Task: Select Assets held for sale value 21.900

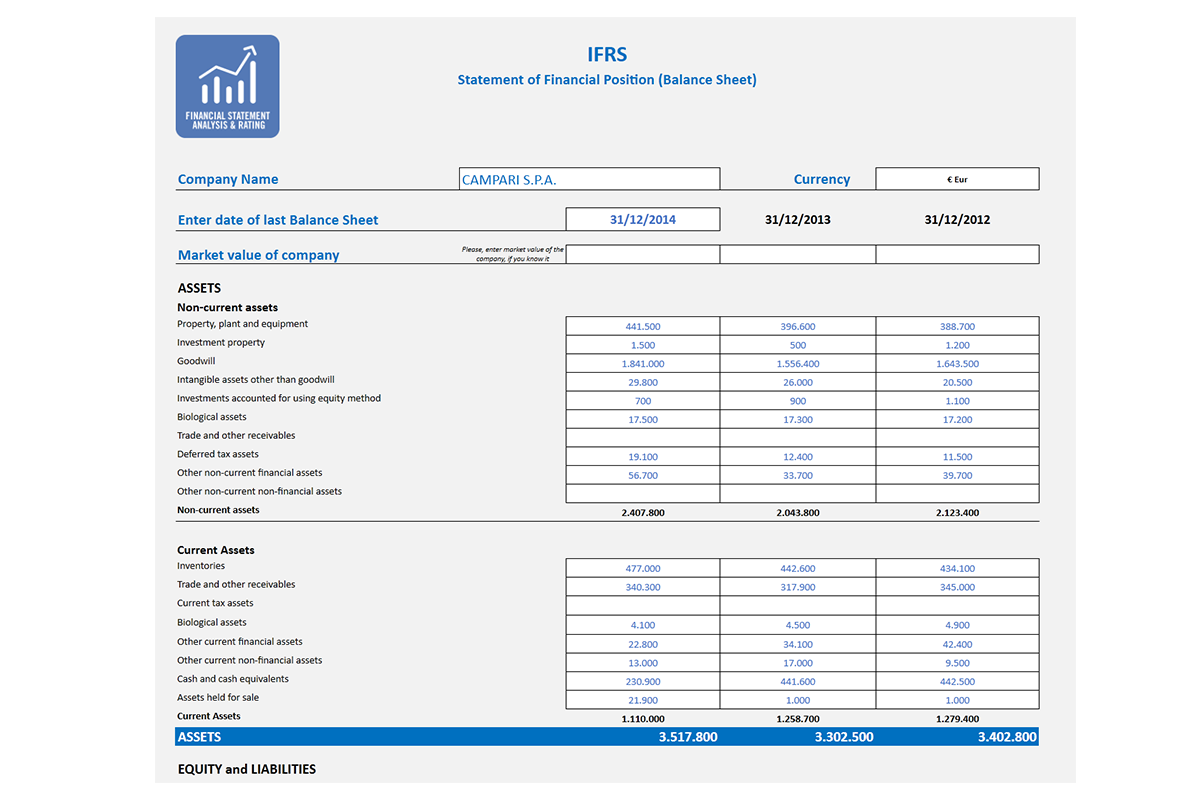Action: (643, 700)
